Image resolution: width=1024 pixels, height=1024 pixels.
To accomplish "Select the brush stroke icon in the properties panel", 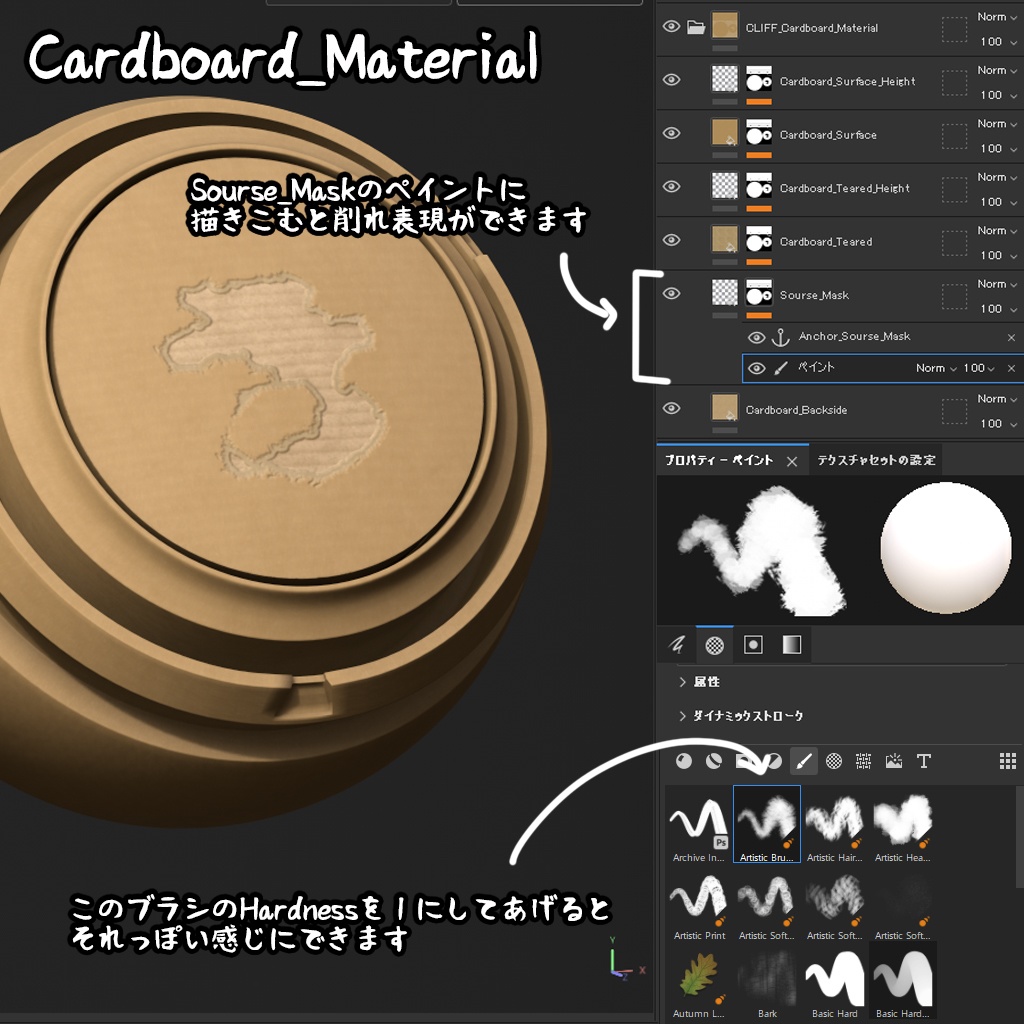I will point(676,645).
